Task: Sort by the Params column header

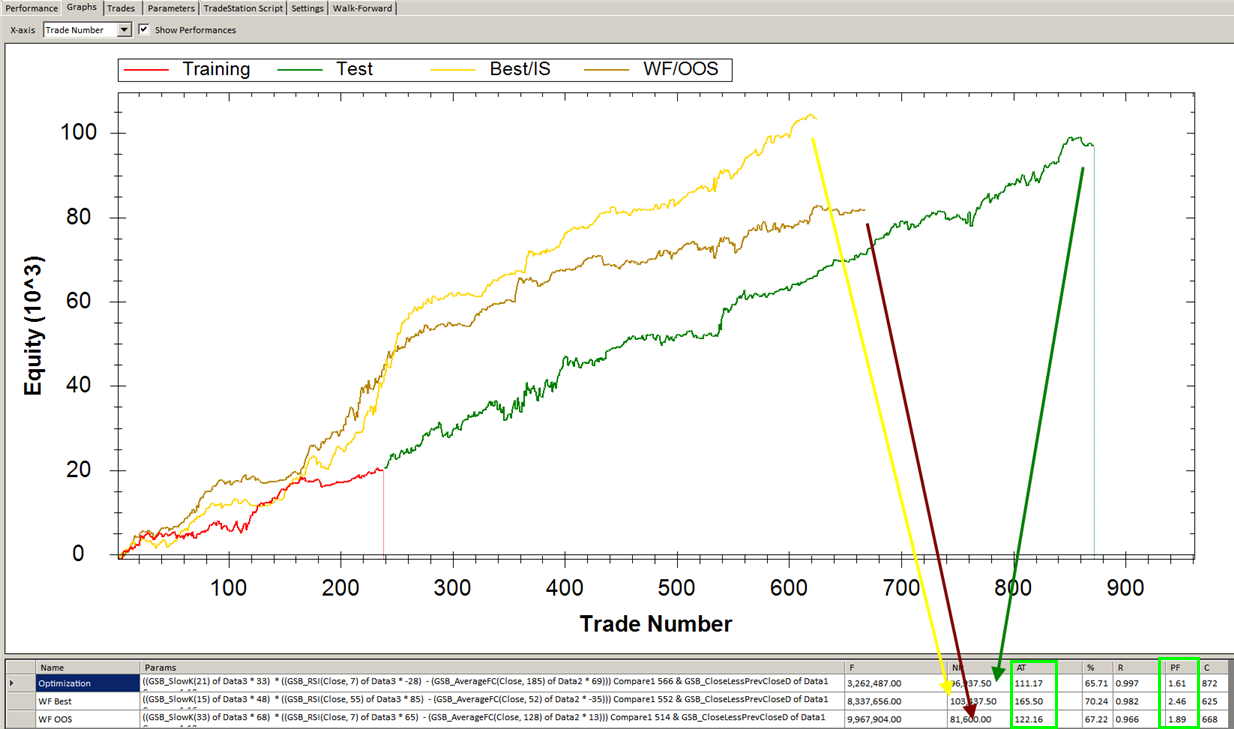Action: coord(490,666)
